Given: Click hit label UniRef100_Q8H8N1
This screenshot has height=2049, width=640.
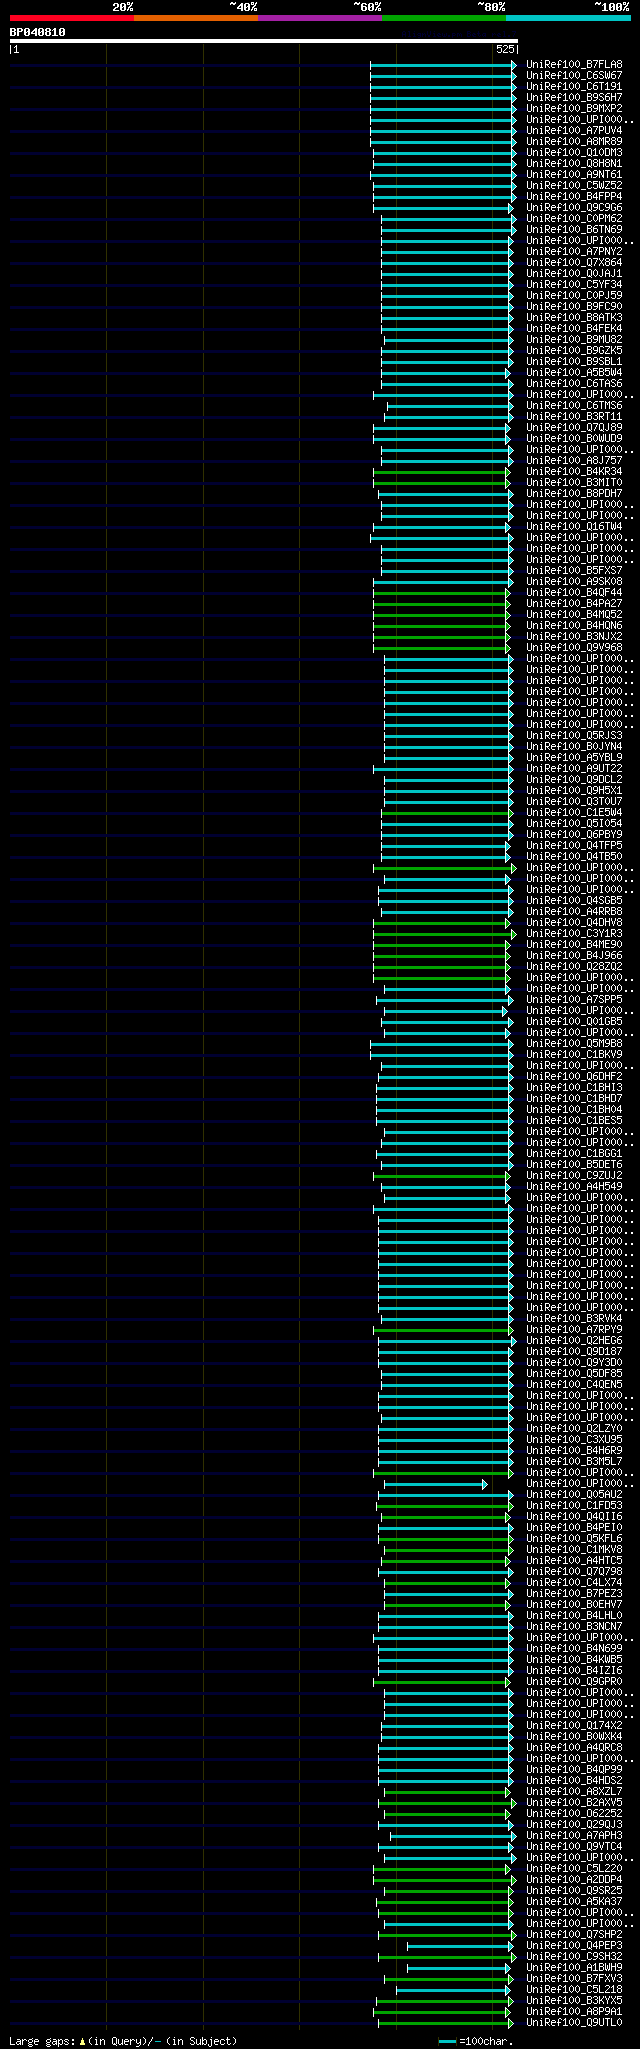Looking at the screenshot, I should tap(574, 163).
